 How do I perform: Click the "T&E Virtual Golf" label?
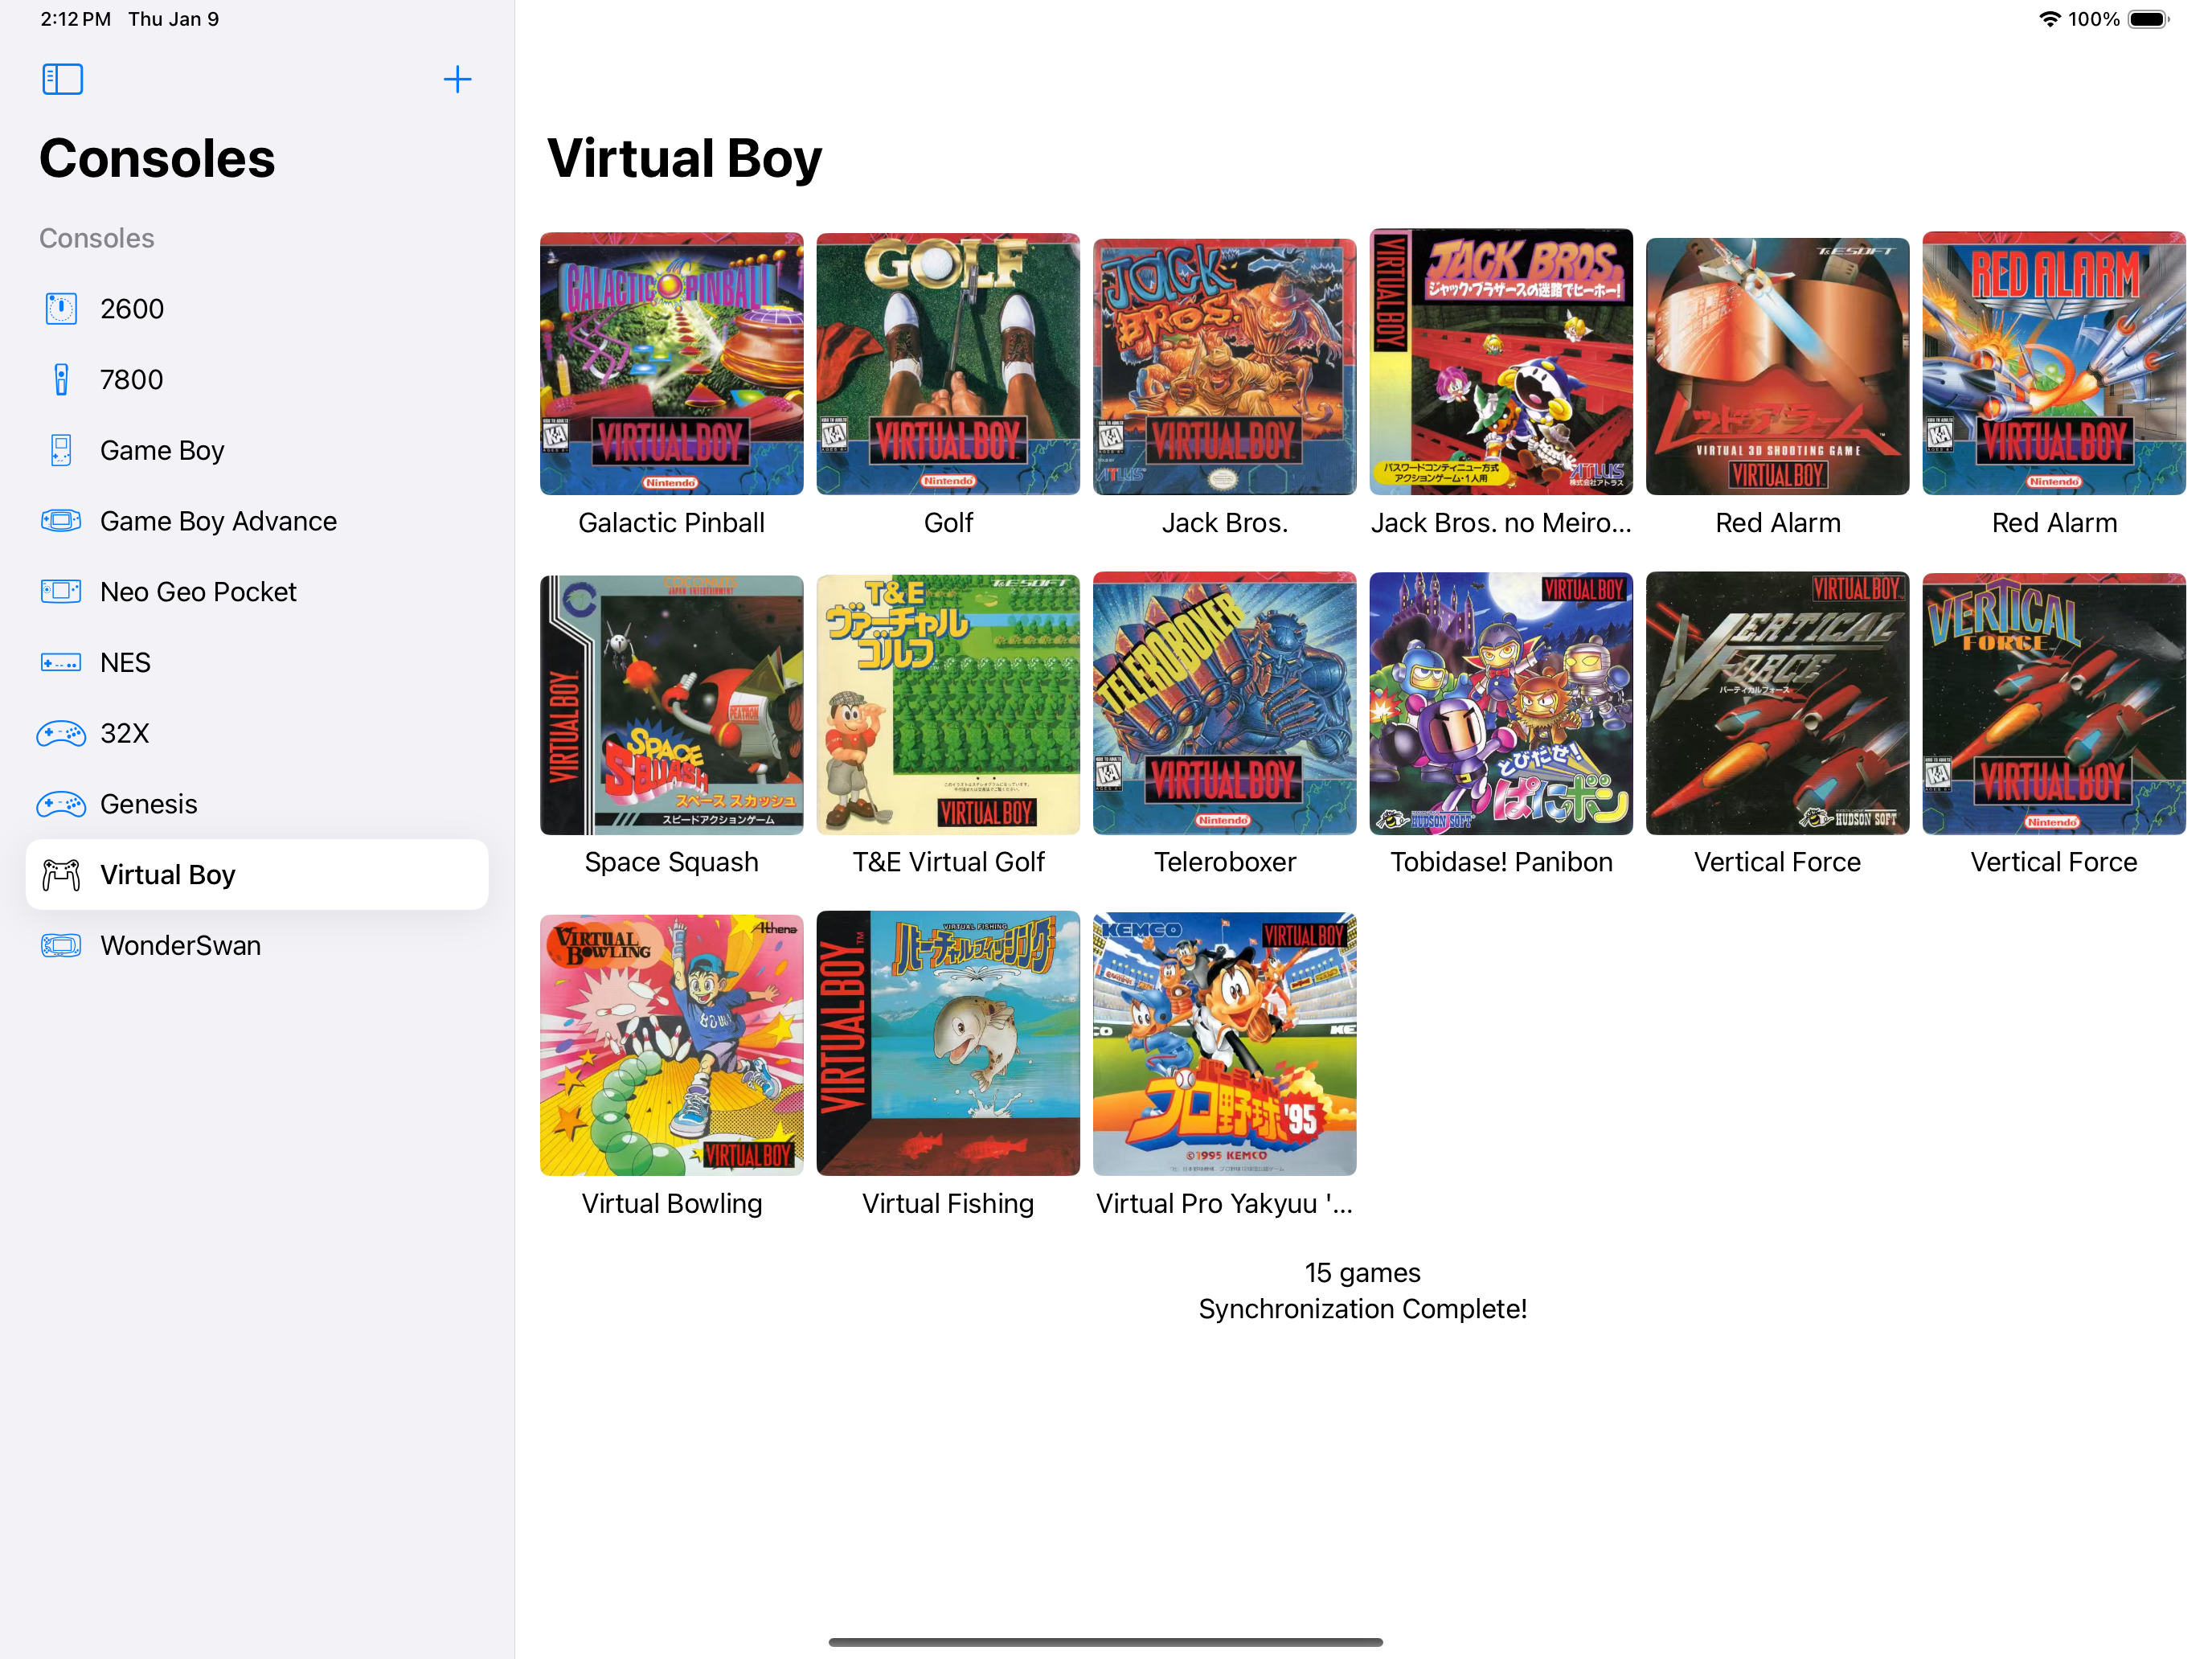pyautogui.click(x=948, y=862)
